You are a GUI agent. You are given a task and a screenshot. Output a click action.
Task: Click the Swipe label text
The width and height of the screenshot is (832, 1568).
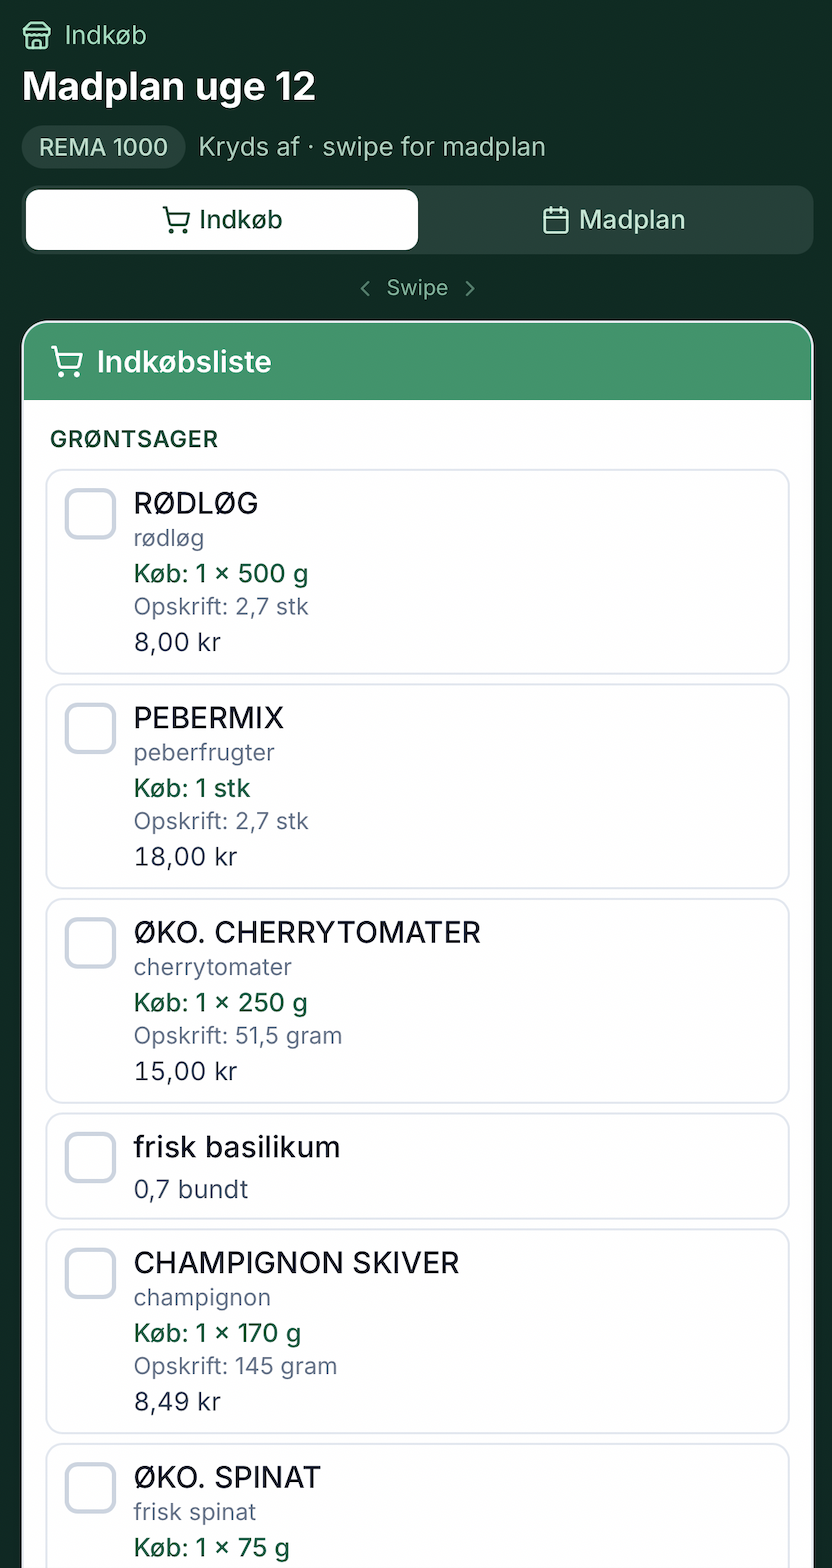click(417, 289)
